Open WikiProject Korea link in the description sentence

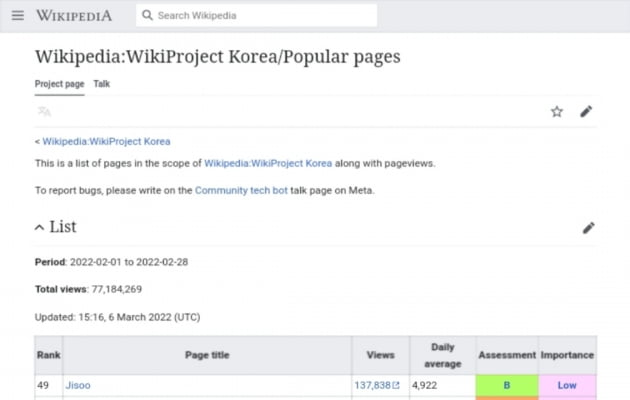point(268,163)
